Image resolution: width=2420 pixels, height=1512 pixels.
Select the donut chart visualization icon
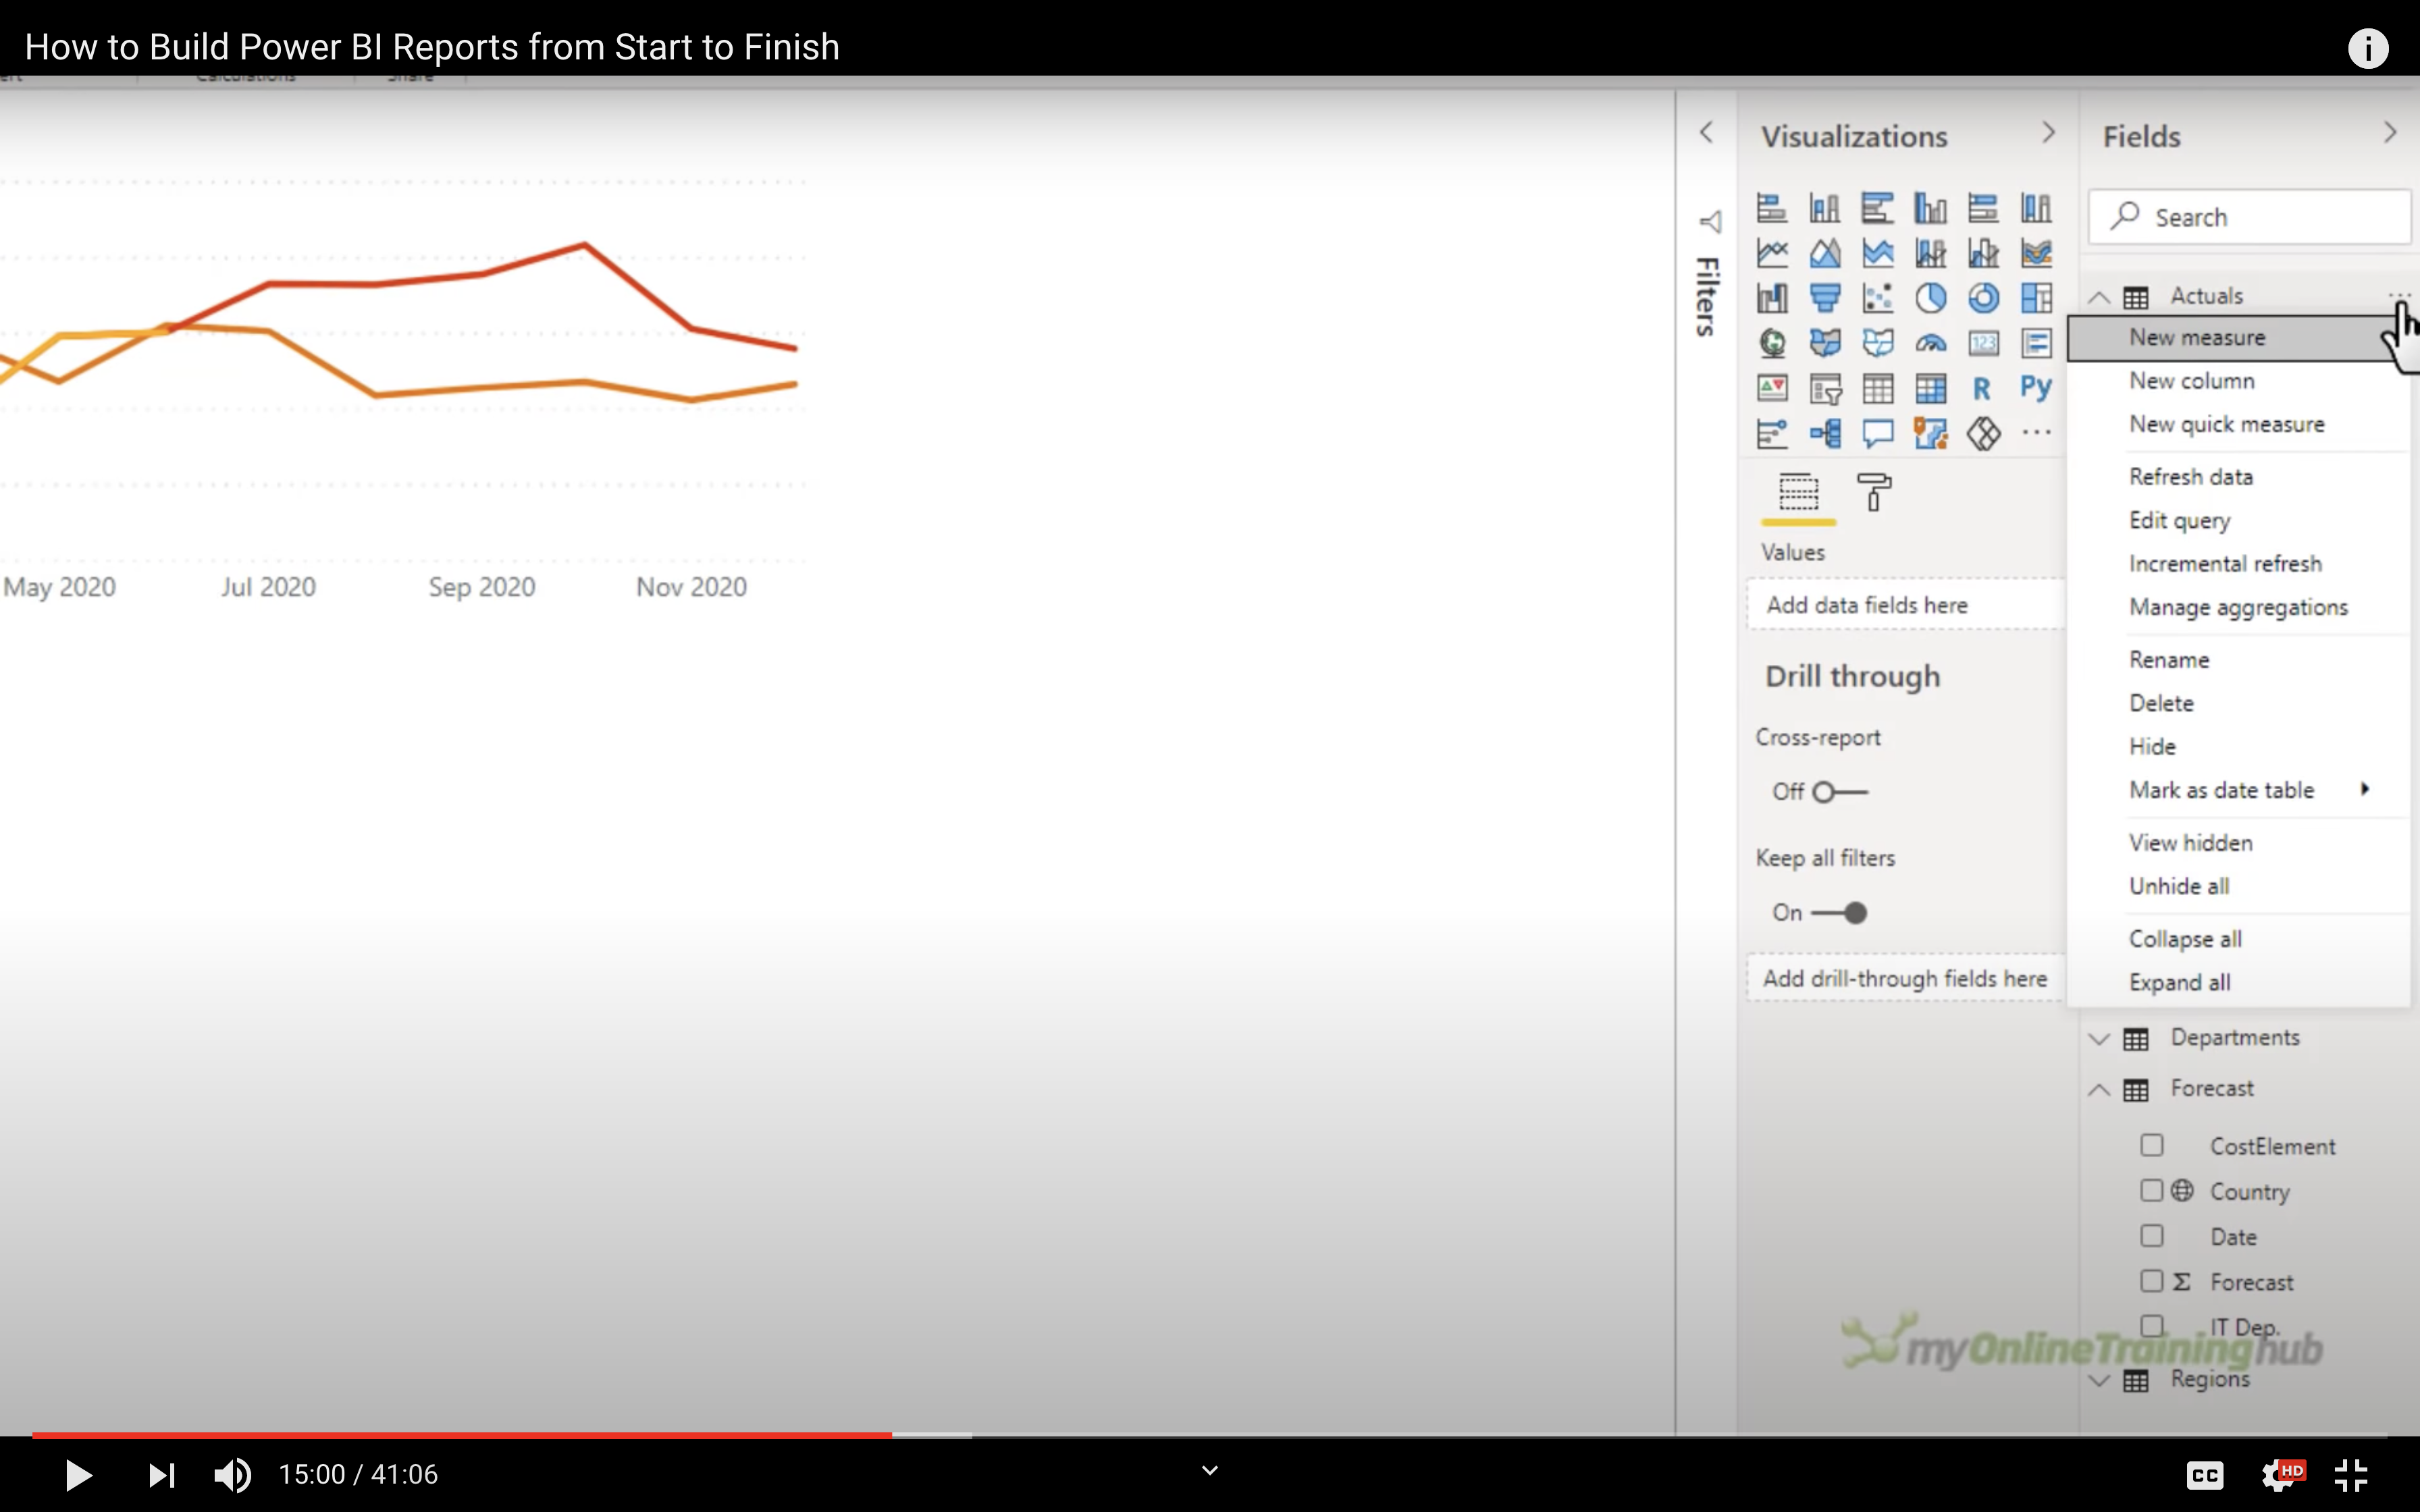[x=1983, y=298]
